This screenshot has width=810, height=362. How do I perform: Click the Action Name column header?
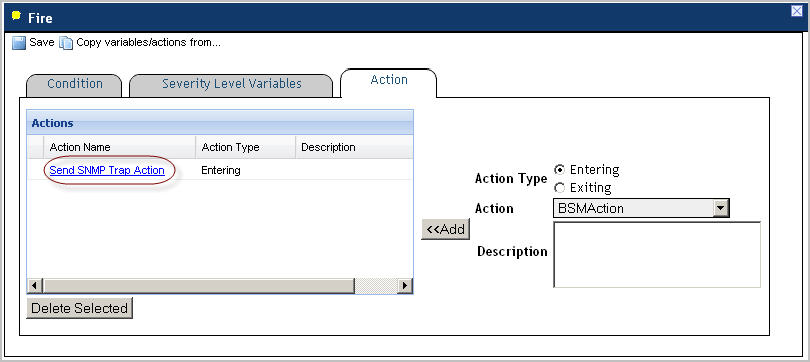click(x=119, y=147)
